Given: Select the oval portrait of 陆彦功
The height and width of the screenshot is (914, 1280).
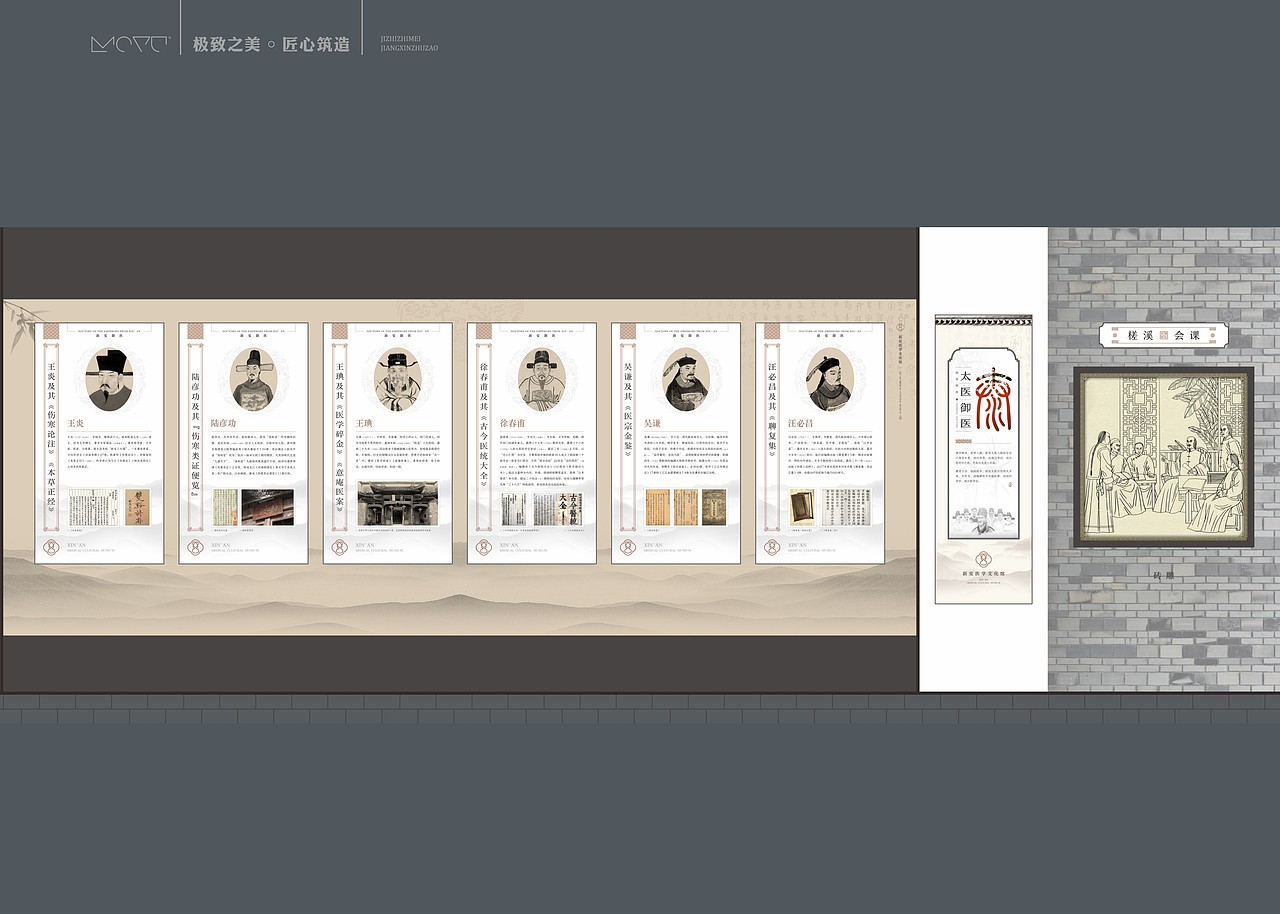Looking at the screenshot, I should pyautogui.click(x=255, y=380).
